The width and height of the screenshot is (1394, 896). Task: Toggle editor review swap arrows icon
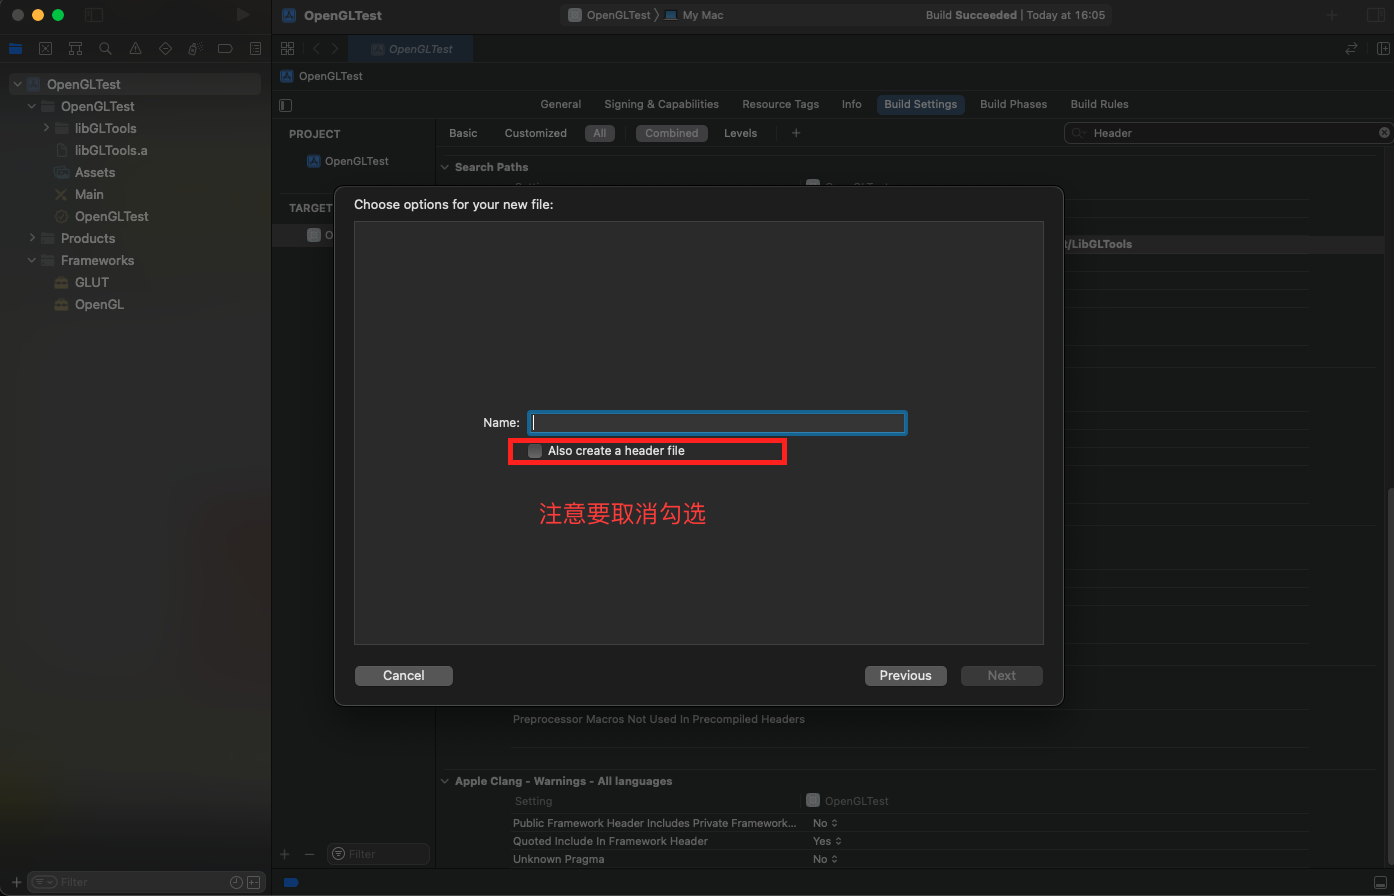click(x=1352, y=48)
